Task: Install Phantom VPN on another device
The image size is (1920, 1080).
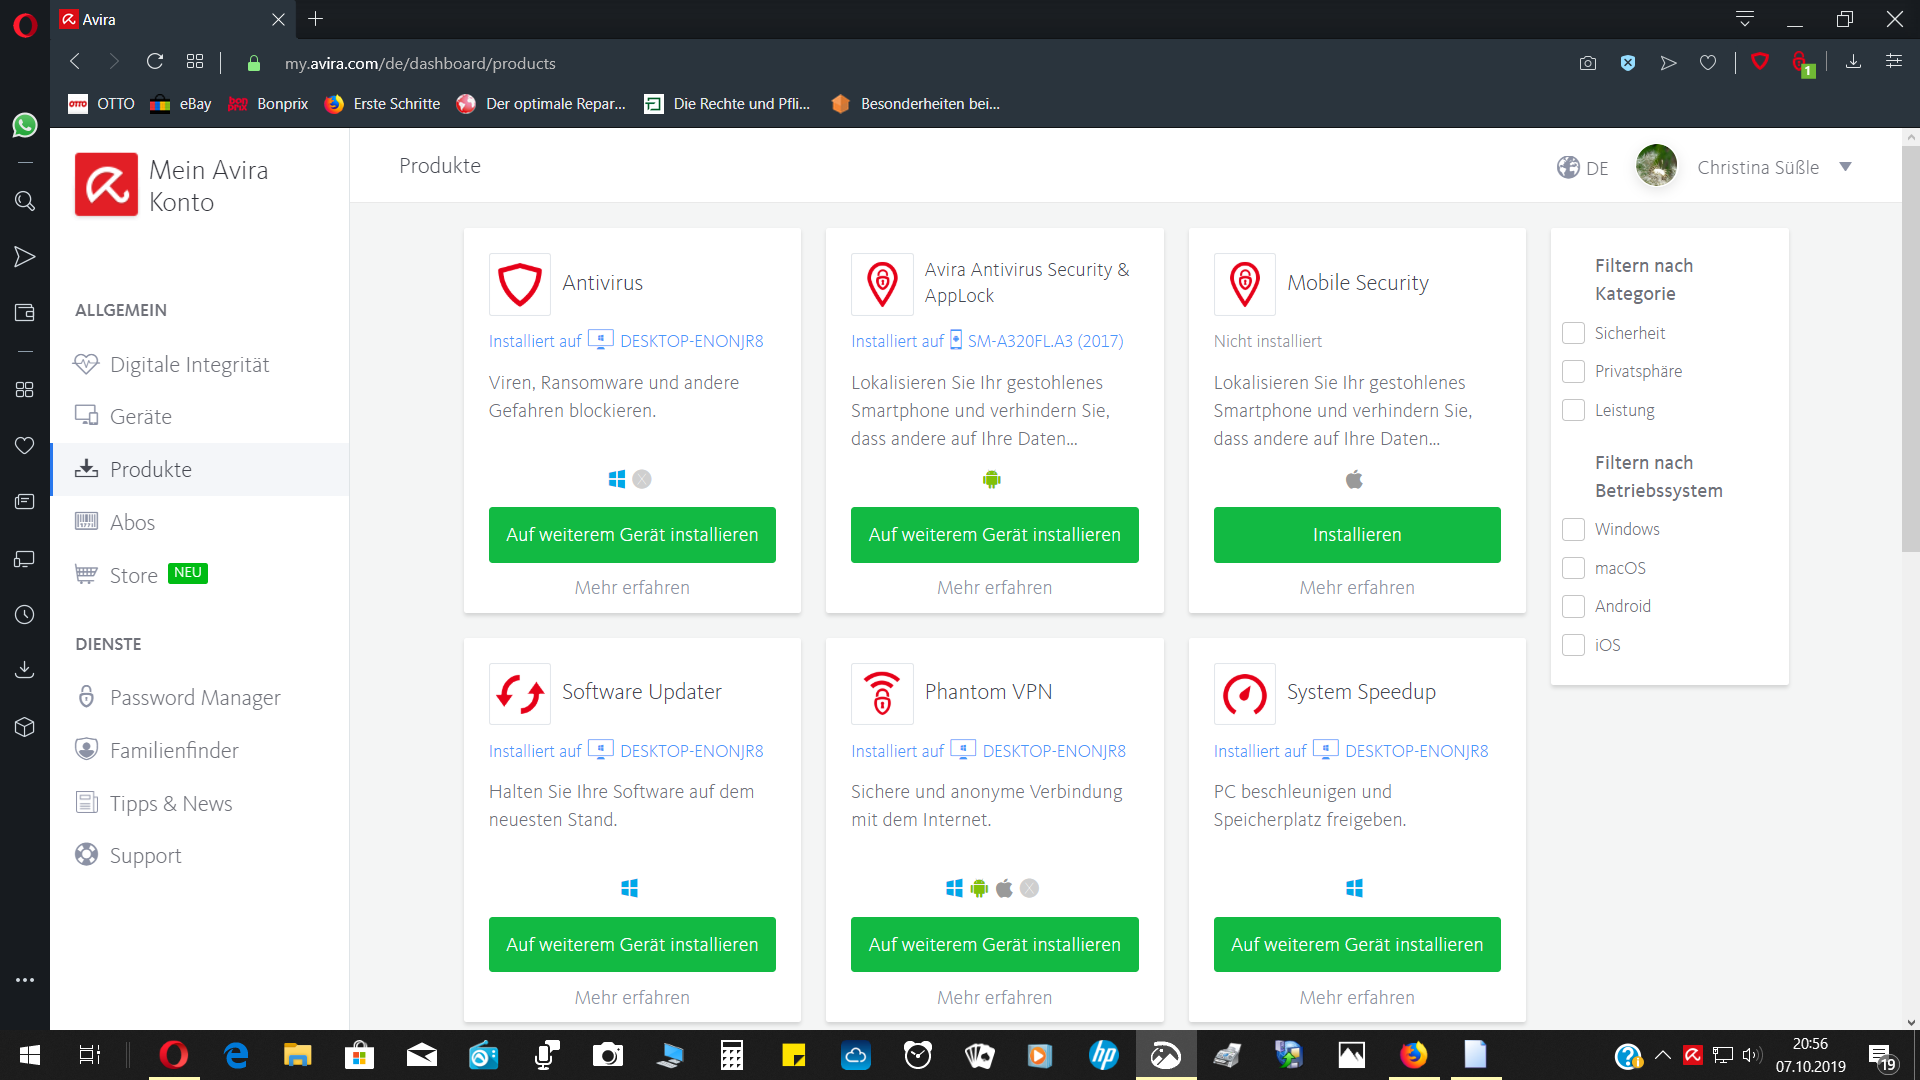Action: click(x=994, y=944)
